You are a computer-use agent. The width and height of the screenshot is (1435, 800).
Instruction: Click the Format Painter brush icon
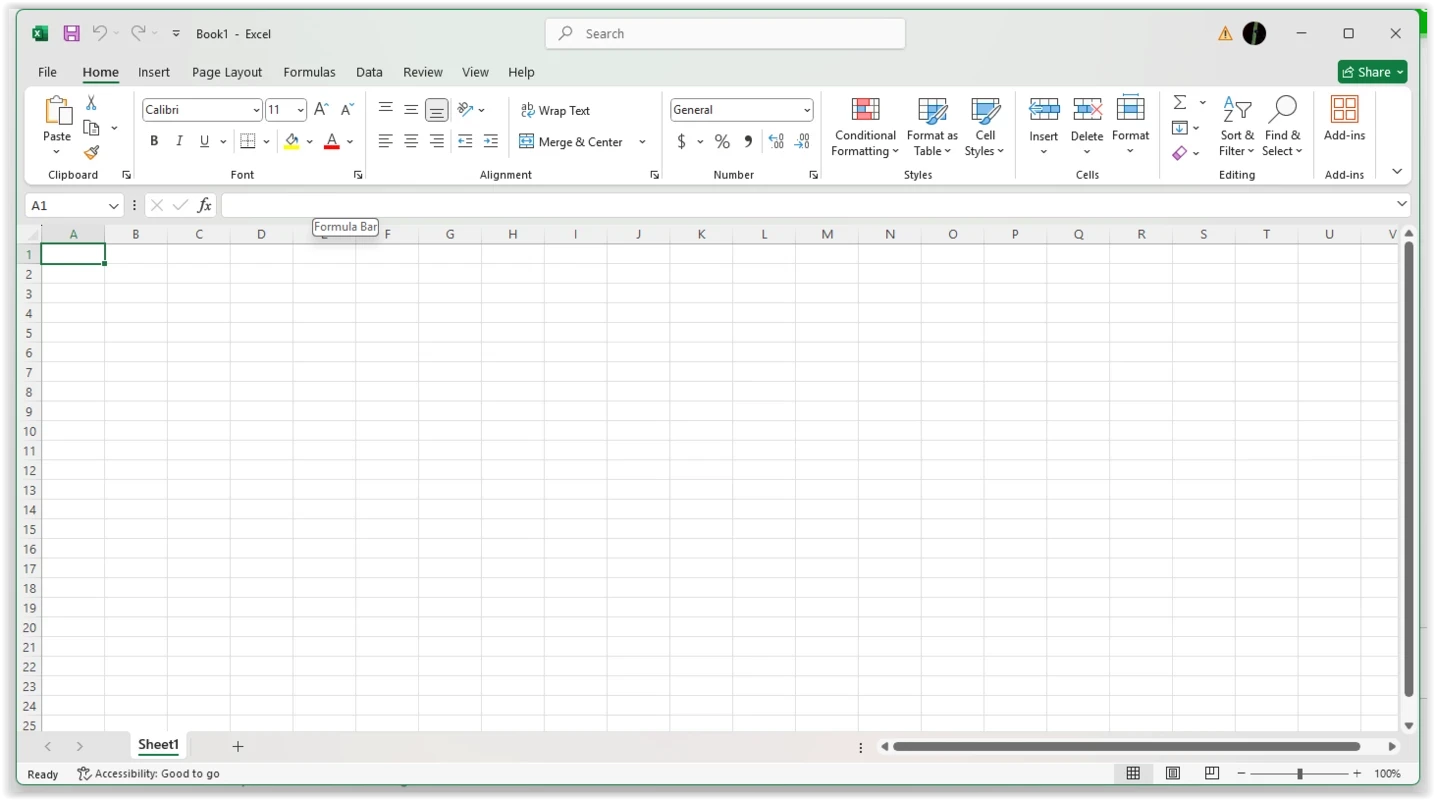click(x=91, y=153)
